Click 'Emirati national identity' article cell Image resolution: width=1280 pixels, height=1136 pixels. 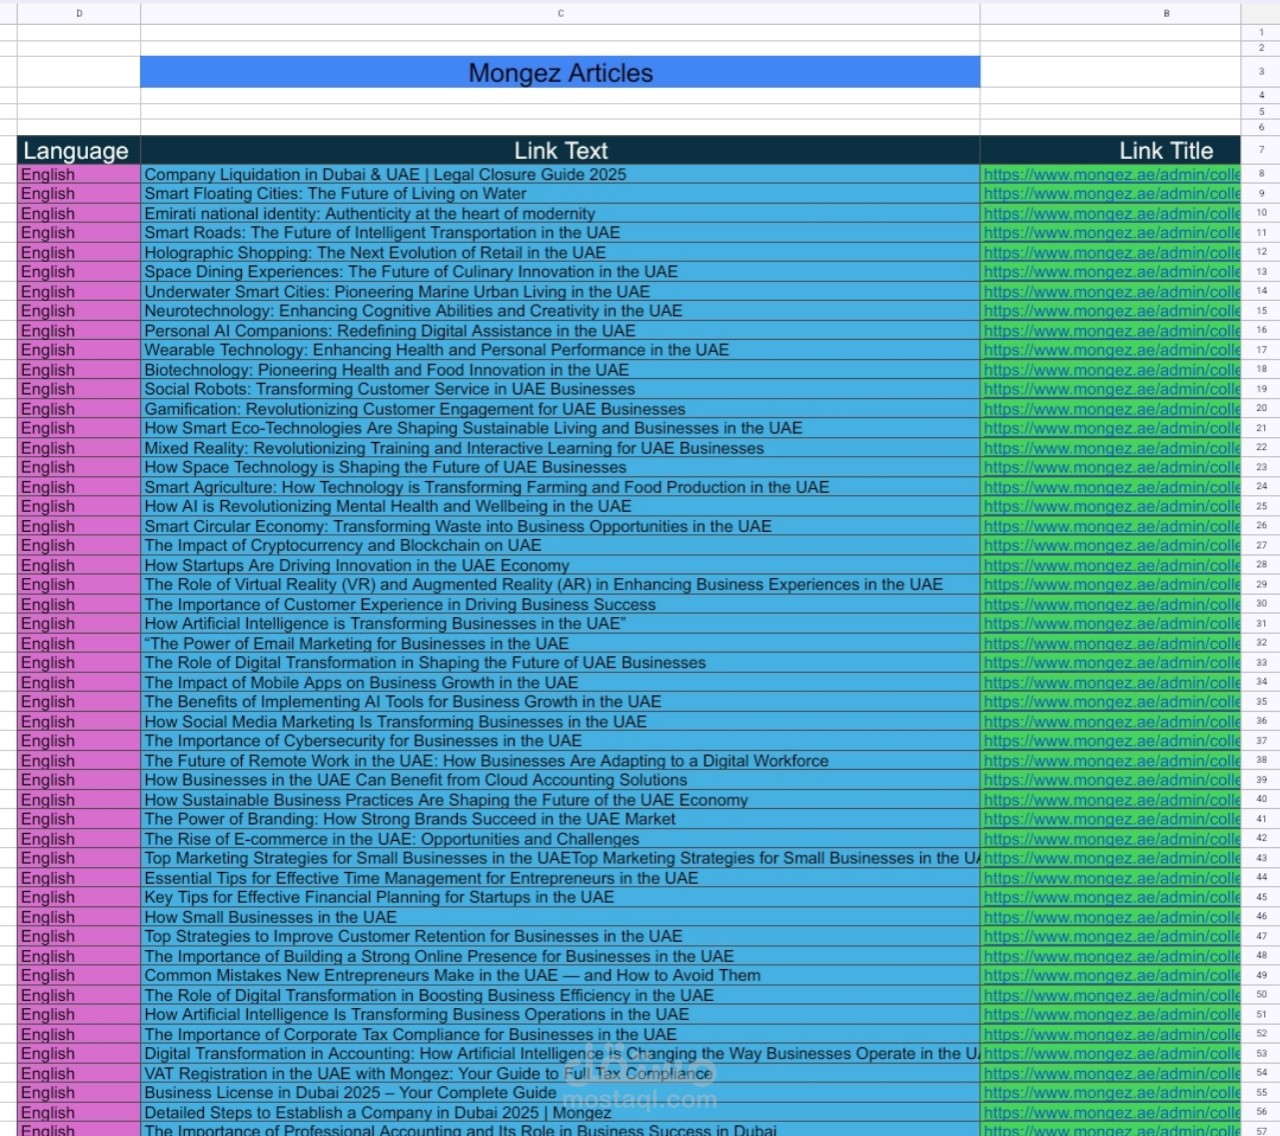click(560, 213)
